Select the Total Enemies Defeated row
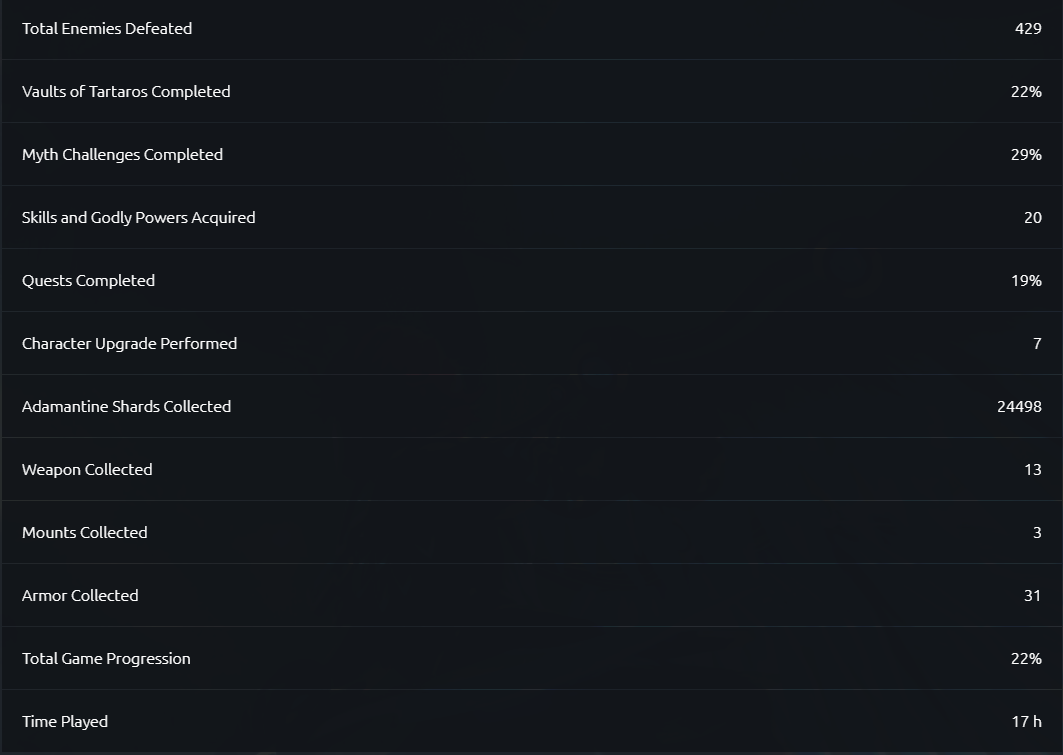The image size is (1063, 755). (x=532, y=28)
